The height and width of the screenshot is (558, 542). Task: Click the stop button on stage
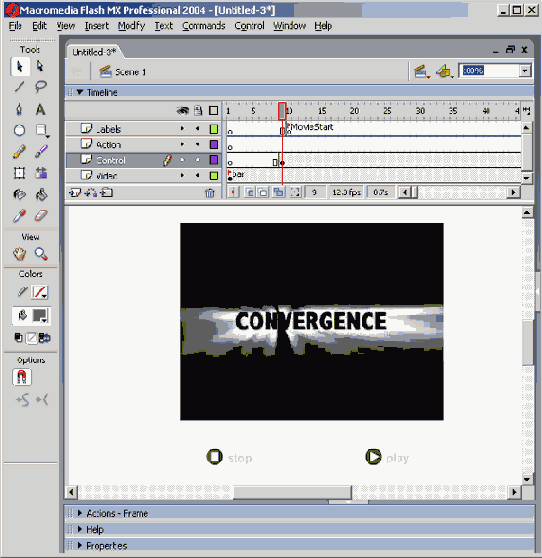[229, 457]
